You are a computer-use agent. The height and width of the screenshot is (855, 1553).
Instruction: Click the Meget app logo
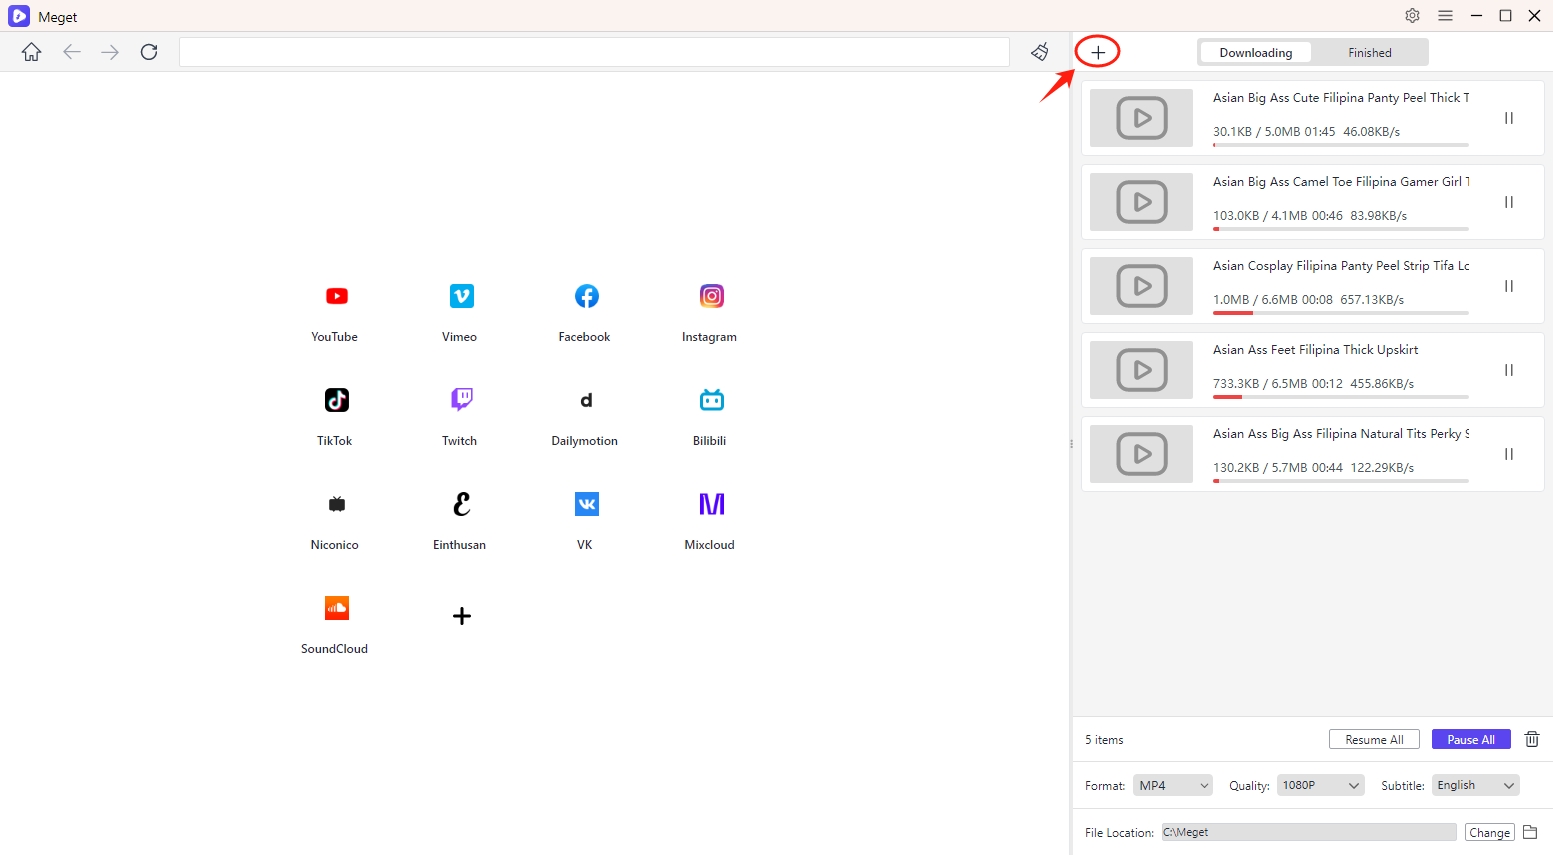19,16
